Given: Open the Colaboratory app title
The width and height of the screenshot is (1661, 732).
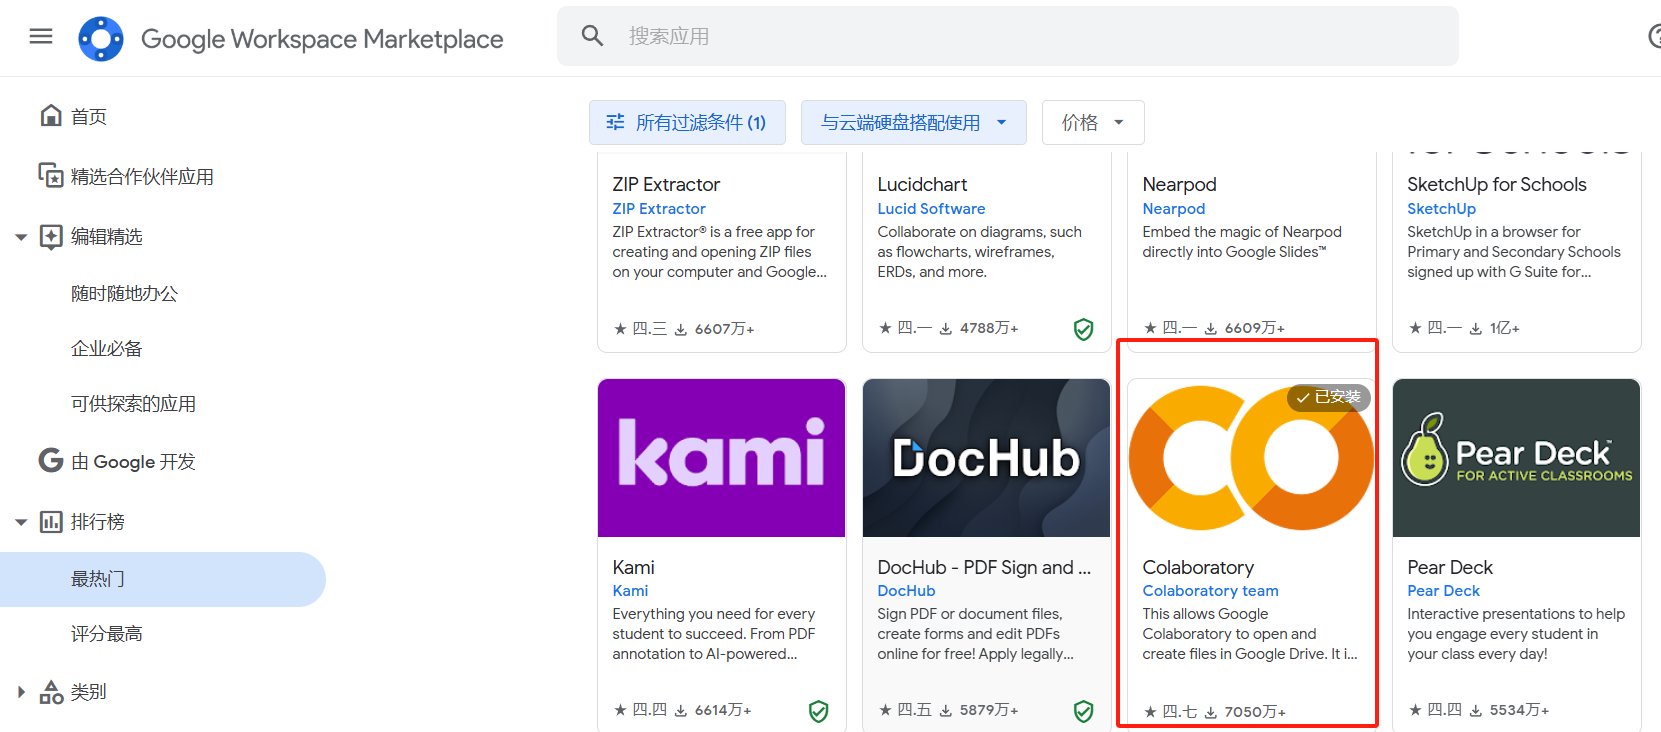Looking at the screenshot, I should pos(1198,568).
